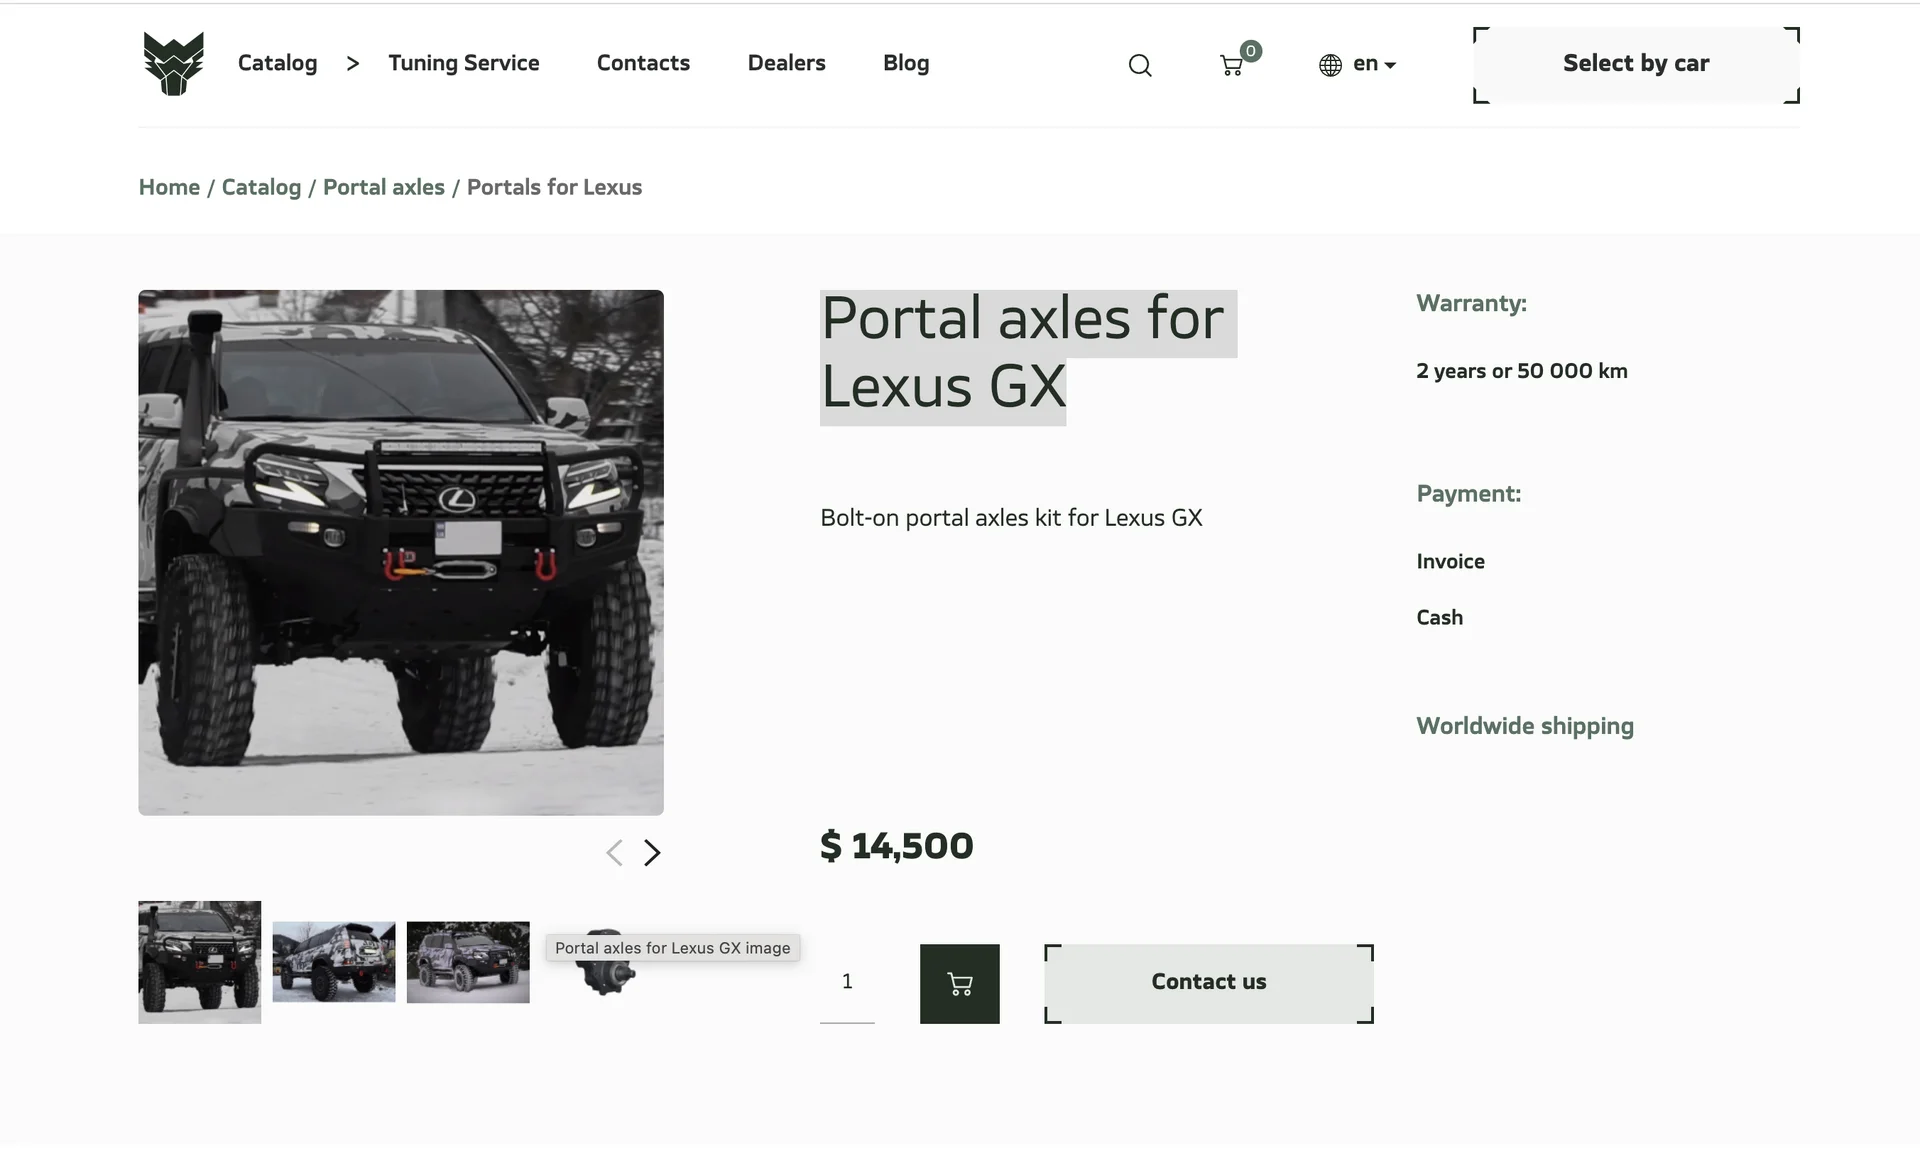Click the quantity input field
Image resolution: width=1920 pixels, height=1161 pixels.
(x=847, y=982)
